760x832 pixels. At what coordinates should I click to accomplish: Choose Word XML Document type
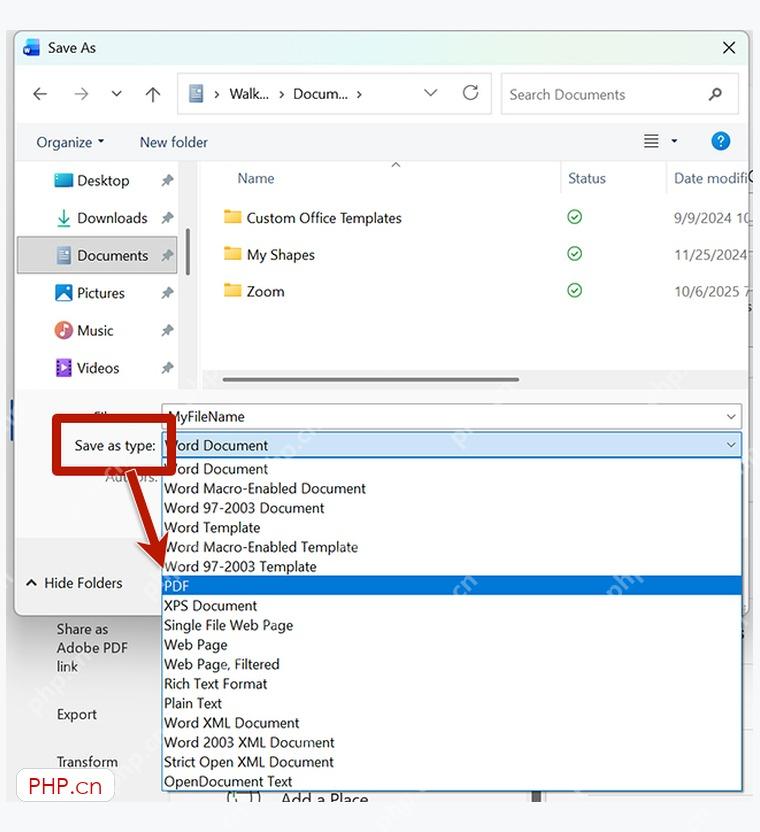[x=452, y=723]
